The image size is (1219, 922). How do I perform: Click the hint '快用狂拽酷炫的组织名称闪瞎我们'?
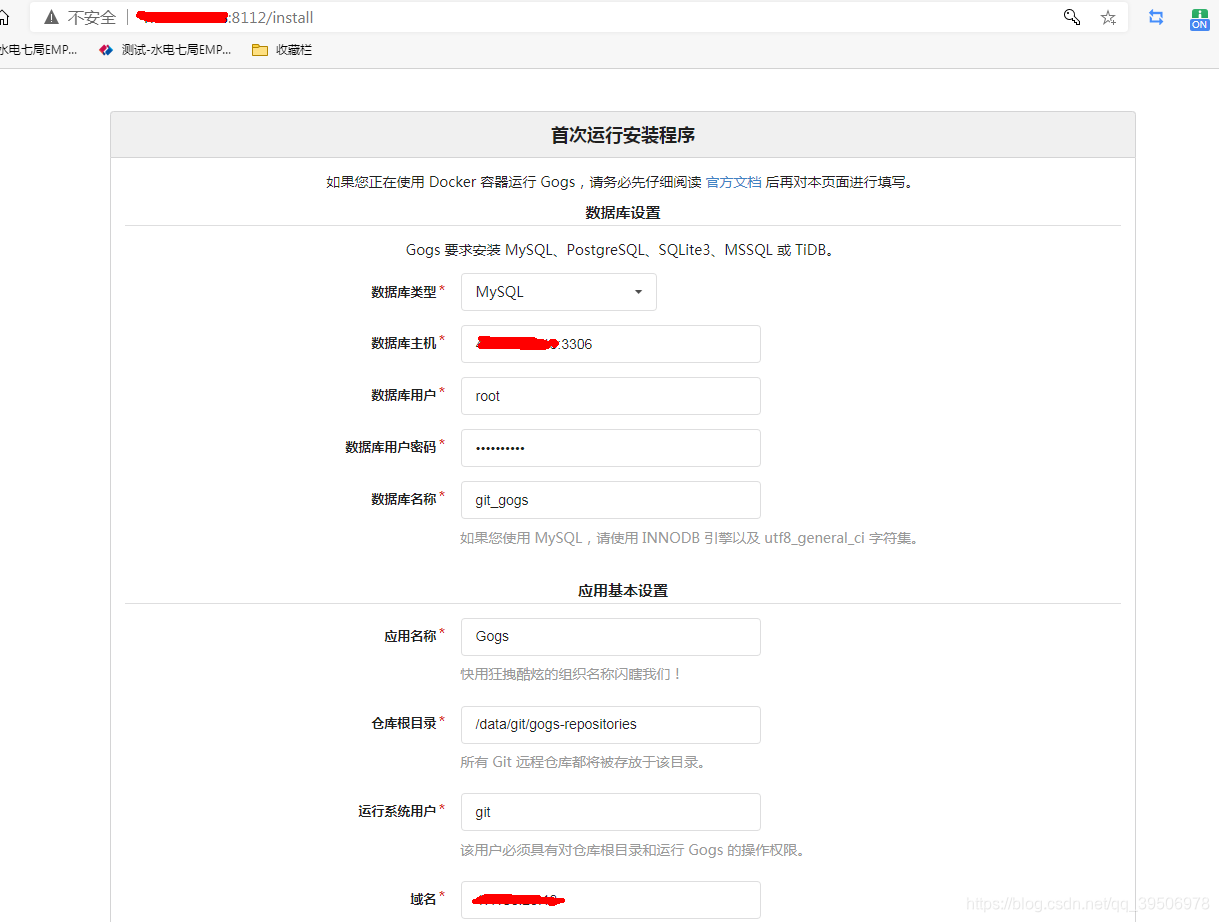click(571, 674)
